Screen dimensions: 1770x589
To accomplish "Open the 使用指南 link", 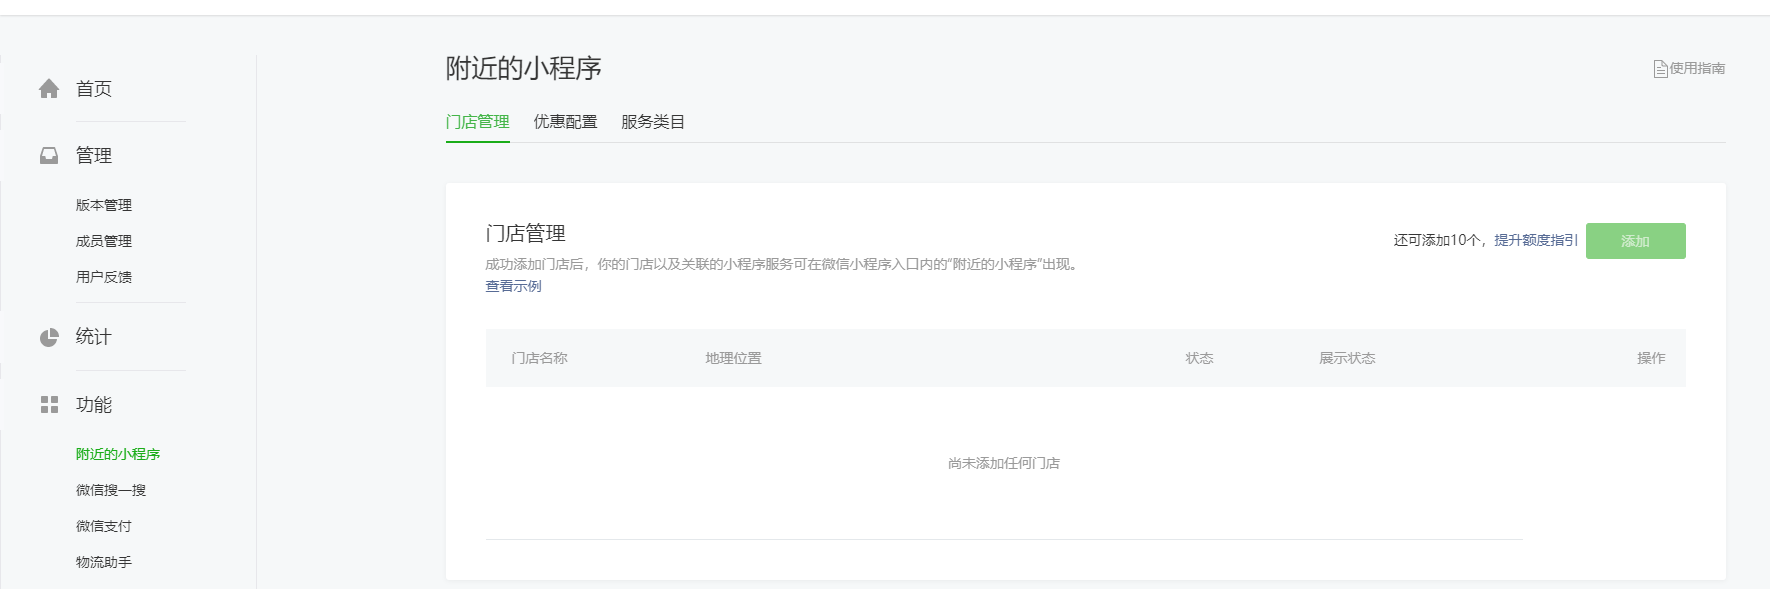I will (x=1697, y=68).
